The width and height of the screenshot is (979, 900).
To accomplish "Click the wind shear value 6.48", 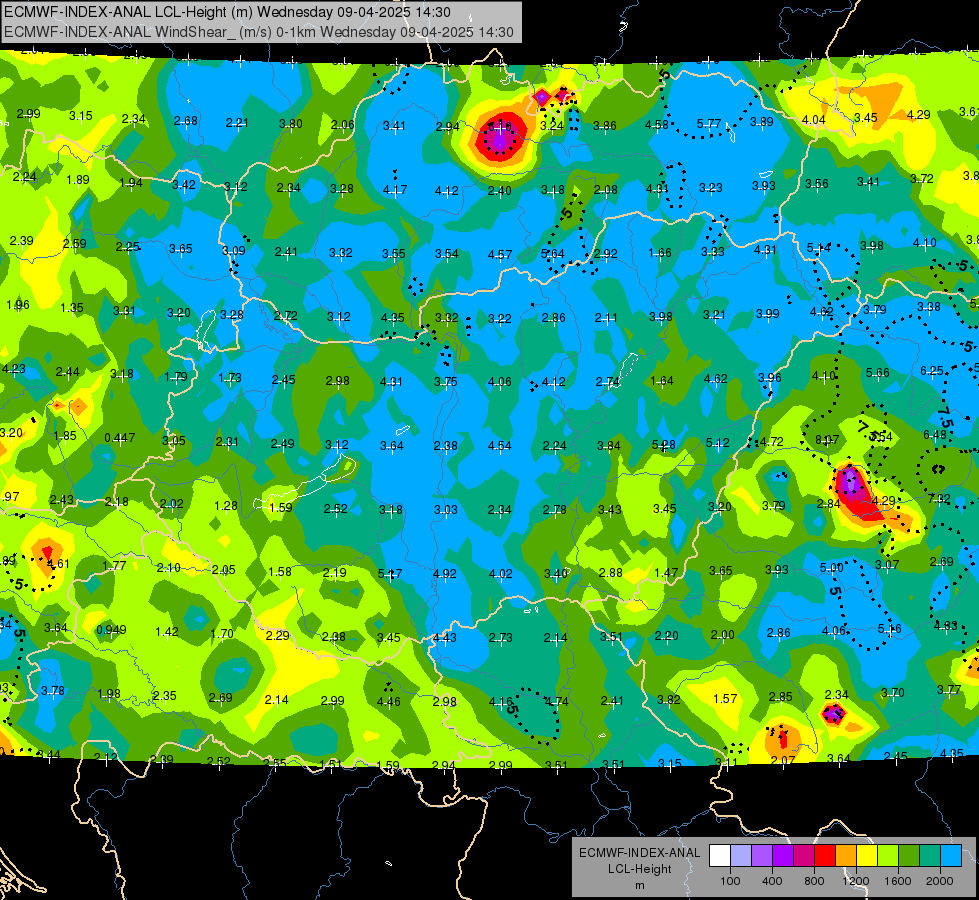I will click(x=935, y=435).
